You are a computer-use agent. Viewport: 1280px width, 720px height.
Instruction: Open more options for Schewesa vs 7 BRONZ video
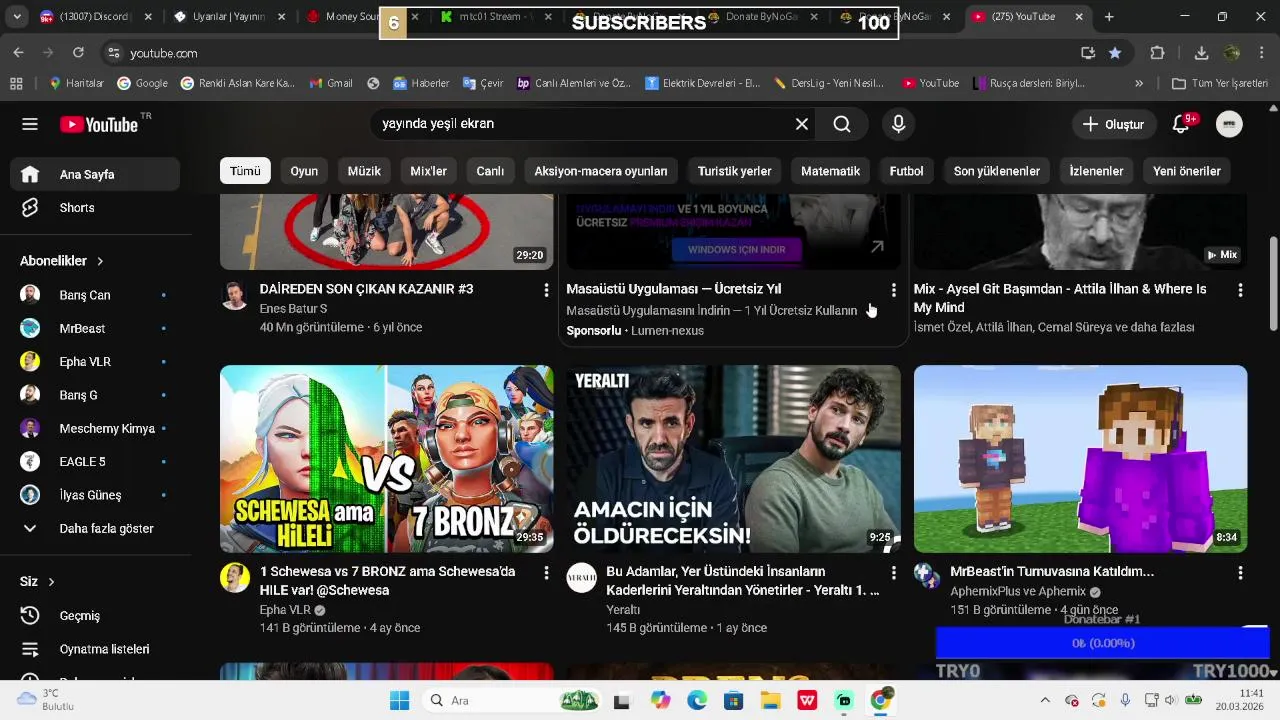(x=546, y=573)
